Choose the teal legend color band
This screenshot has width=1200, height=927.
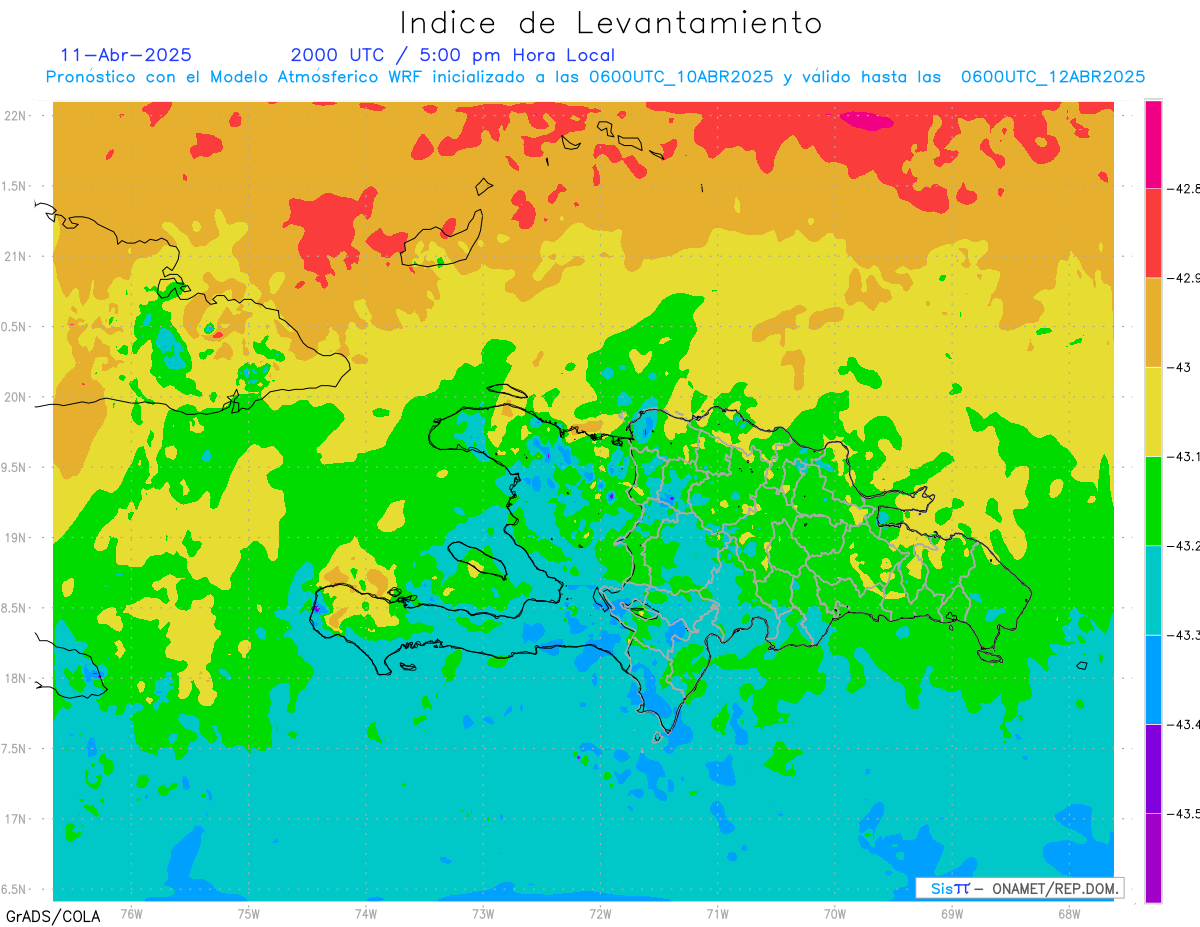[1153, 590]
